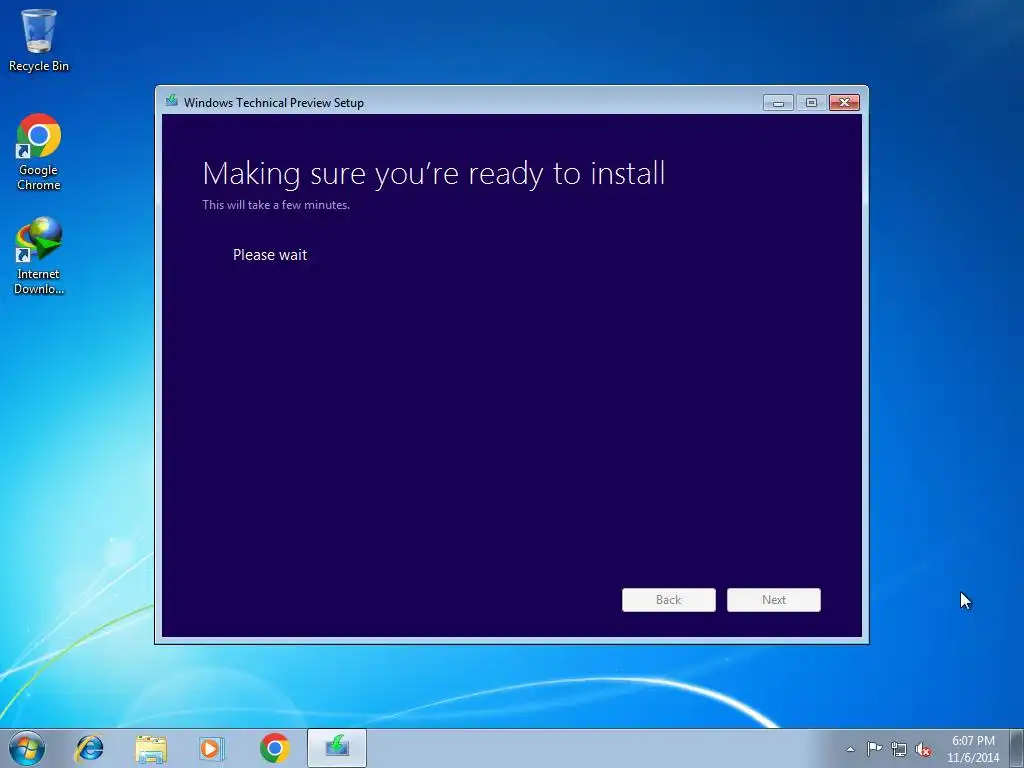The width and height of the screenshot is (1024, 768).
Task: Click the 'Please wait' text
Action: click(x=270, y=255)
